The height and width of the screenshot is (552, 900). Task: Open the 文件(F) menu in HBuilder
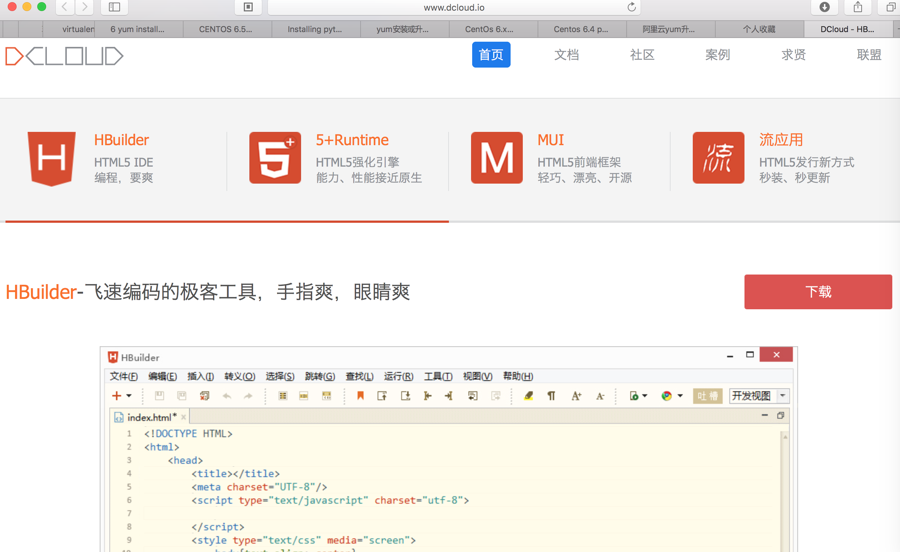pyautogui.click(x=123, y=376)
